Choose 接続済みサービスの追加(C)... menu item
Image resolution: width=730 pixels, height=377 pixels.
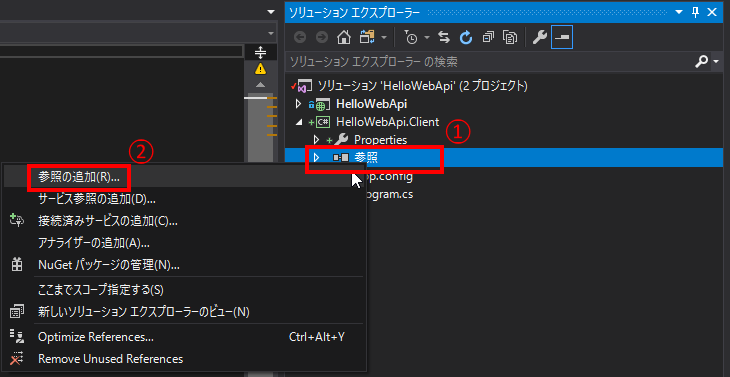tap(183, 221)
